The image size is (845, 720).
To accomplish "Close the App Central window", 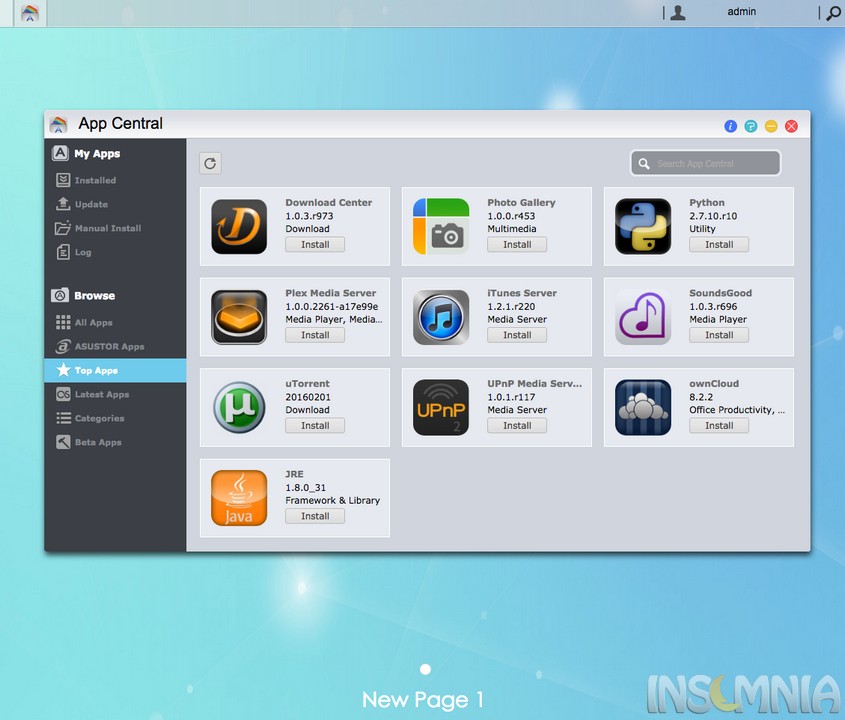I will tap(792, 126).
